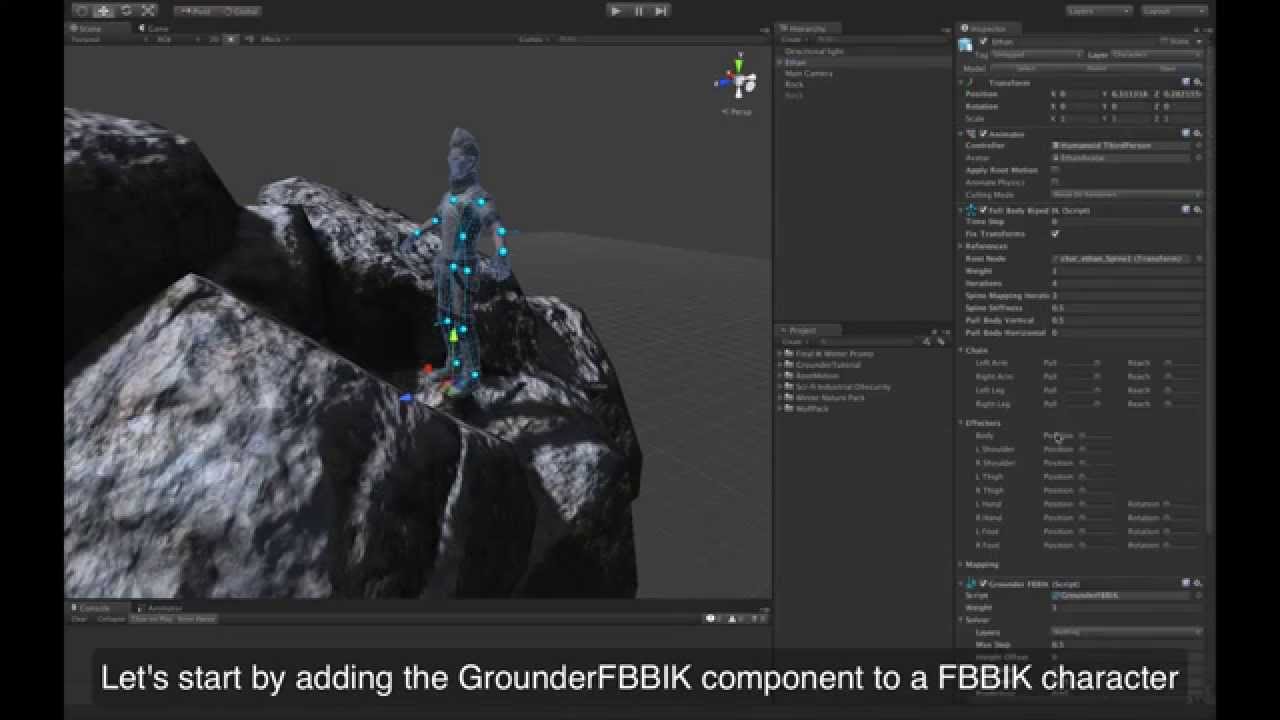The height and width of the screenshot is (720, 1280).
Task: Expand the GrounderTutorial folder in Project
Action: pyautogui.click(x=778, y=364)
